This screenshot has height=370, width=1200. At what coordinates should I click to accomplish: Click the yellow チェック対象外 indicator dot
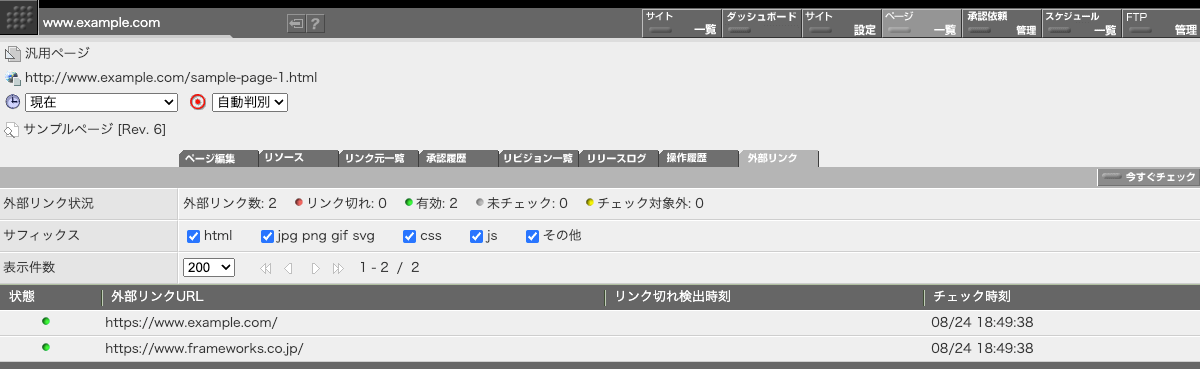(x=590, y=202)
